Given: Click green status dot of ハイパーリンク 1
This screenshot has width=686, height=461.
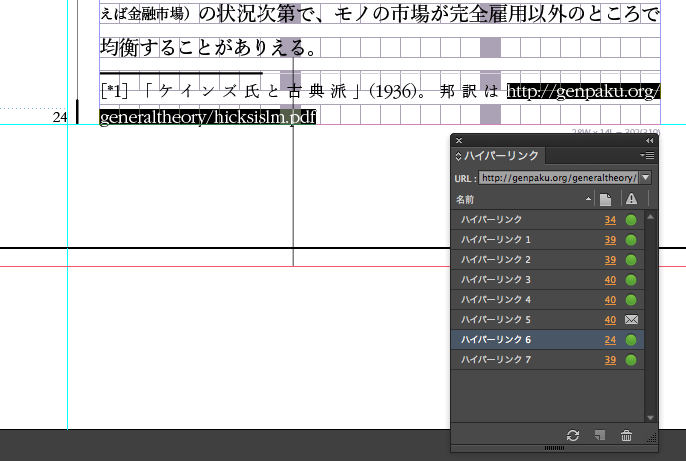Looking at the screenshot, I should point(631,240).
